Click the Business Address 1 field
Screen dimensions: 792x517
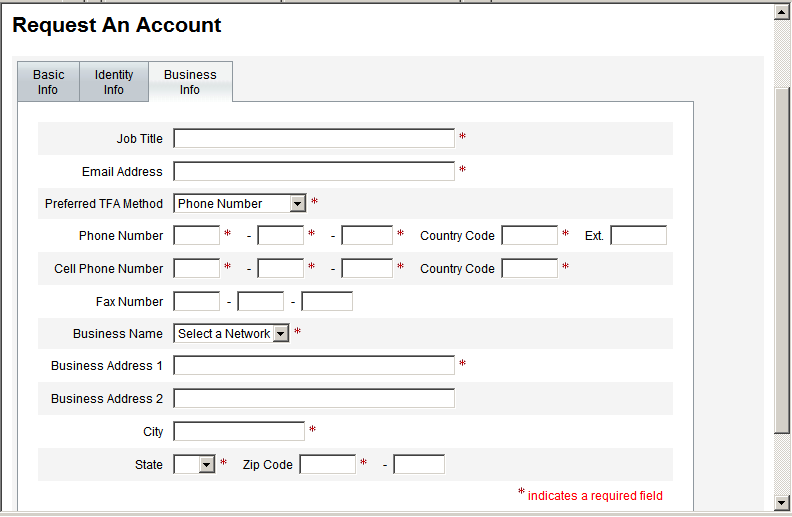[x=314, y=365]
